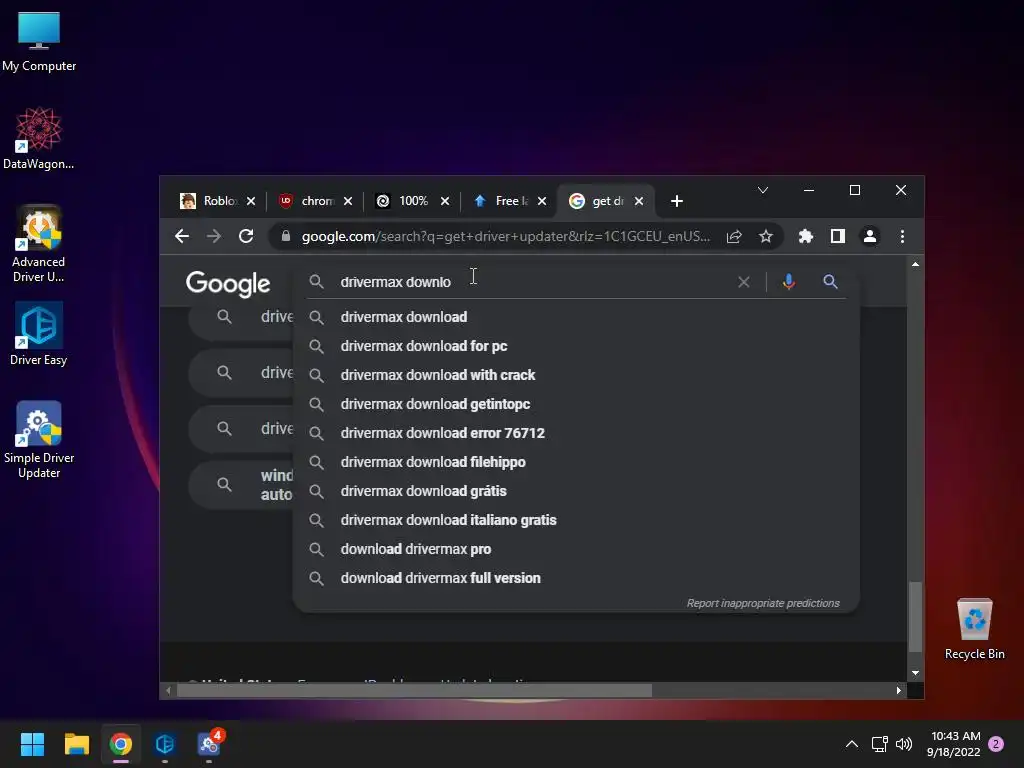The width and height of the screenshot is (1024, 768).
Task: Launch Driver Easy desktop shortcut
Action: tap(39, 334)
